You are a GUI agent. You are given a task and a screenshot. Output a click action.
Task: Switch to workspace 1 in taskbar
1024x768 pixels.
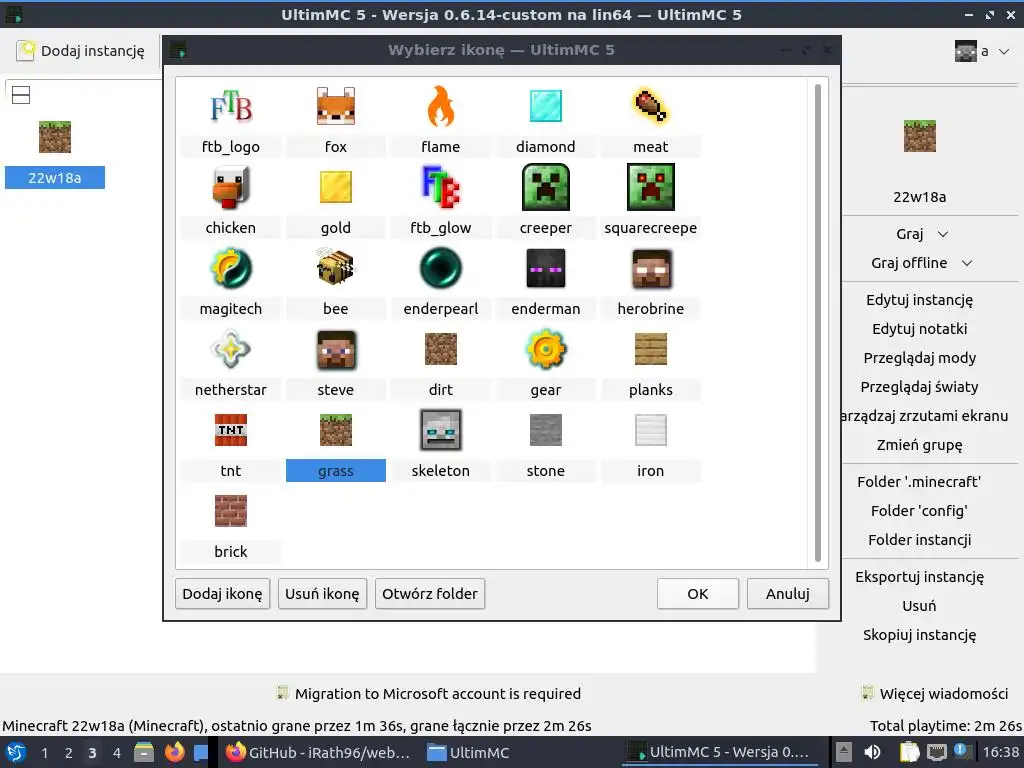(44, 753)
